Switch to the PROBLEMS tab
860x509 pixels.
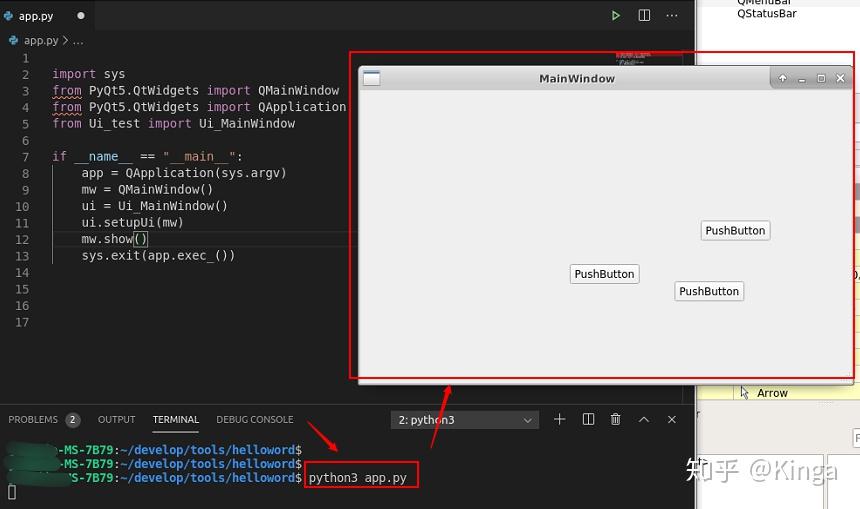point(33,420)
